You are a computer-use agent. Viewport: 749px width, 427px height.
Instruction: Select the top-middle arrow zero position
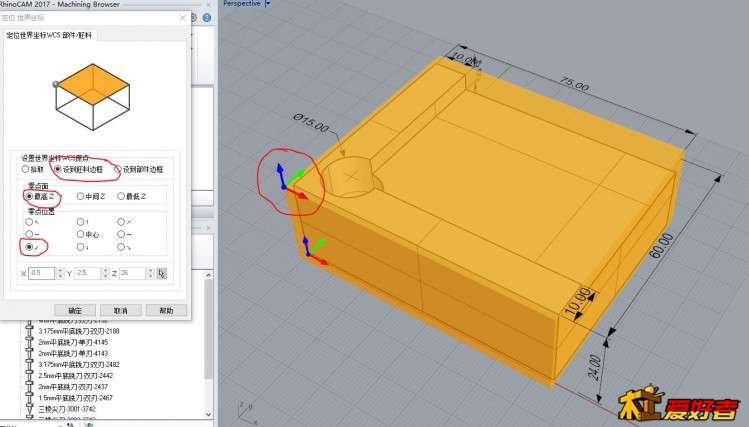83,222
